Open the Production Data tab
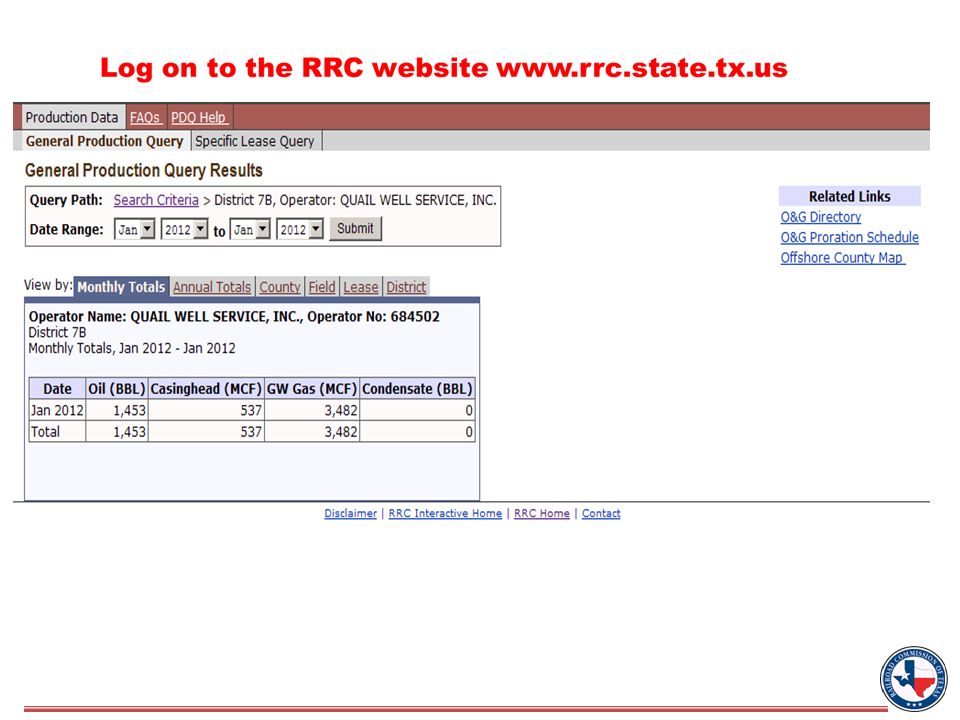This screenshot has height=720, width=960. coord(72,117)
